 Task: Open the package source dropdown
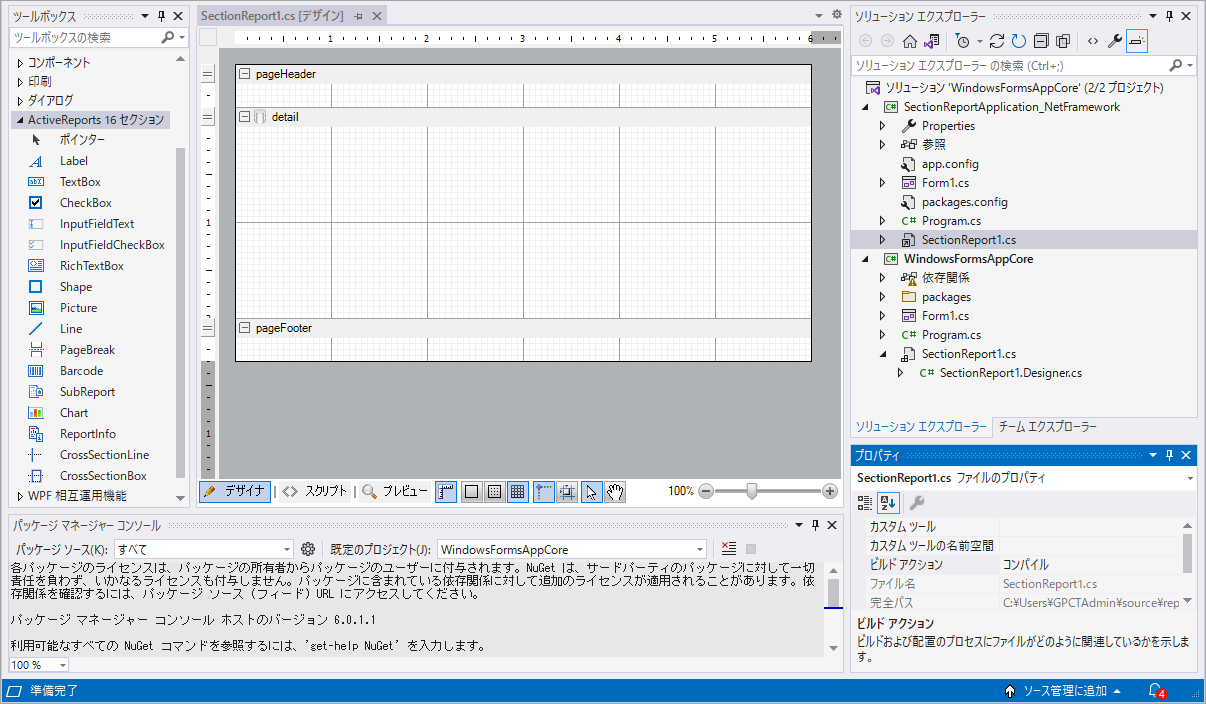tap(286, 549)
